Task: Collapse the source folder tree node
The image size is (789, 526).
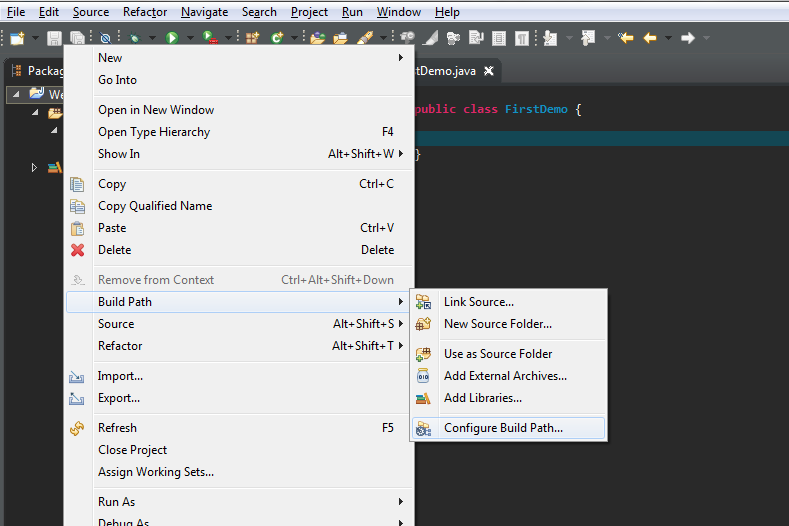Action: coord(35,112)
